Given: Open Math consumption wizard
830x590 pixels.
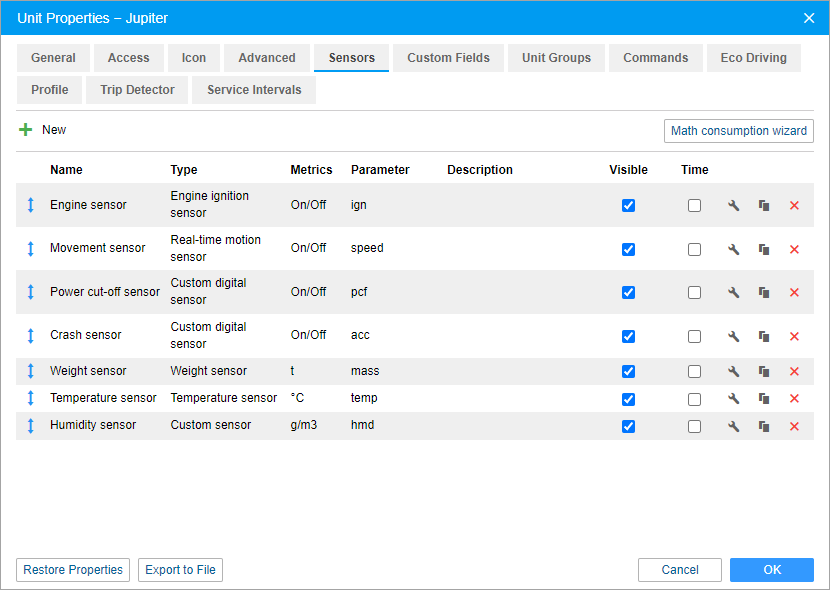Looking at the screenshot, I should pos(738,131).
